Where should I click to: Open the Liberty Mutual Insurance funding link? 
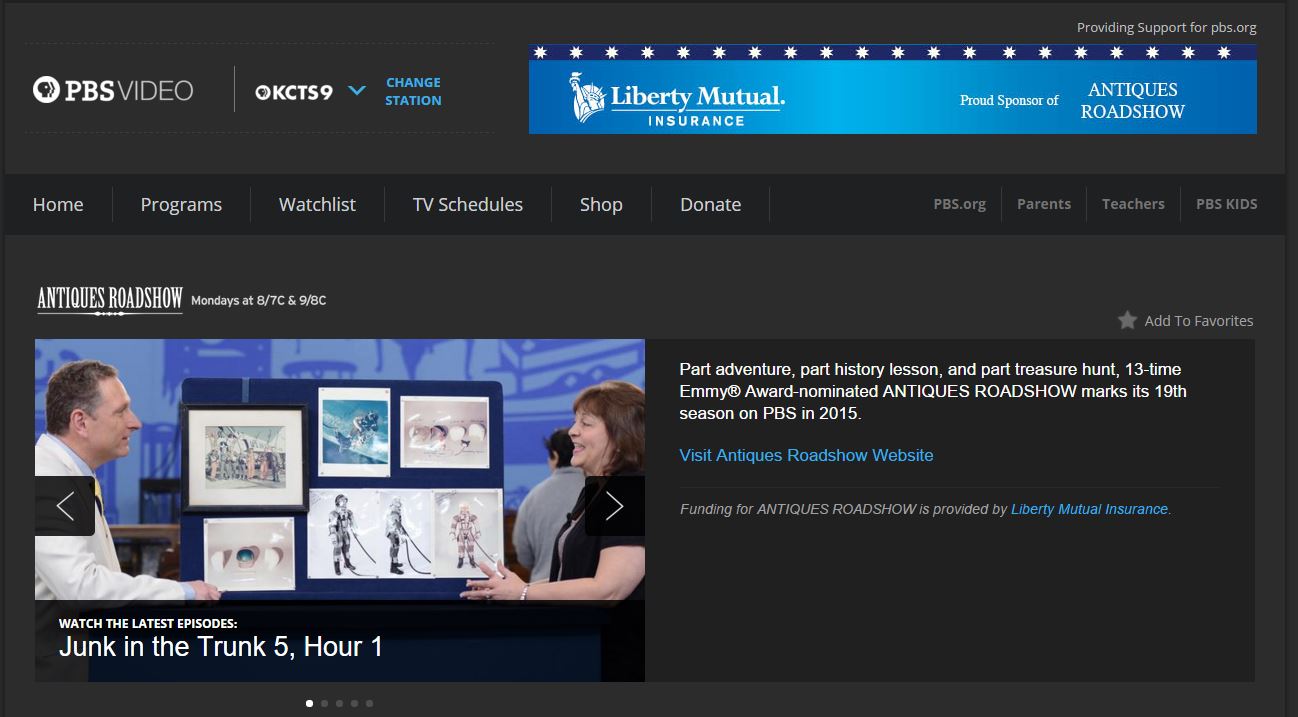pos(1089,509)
